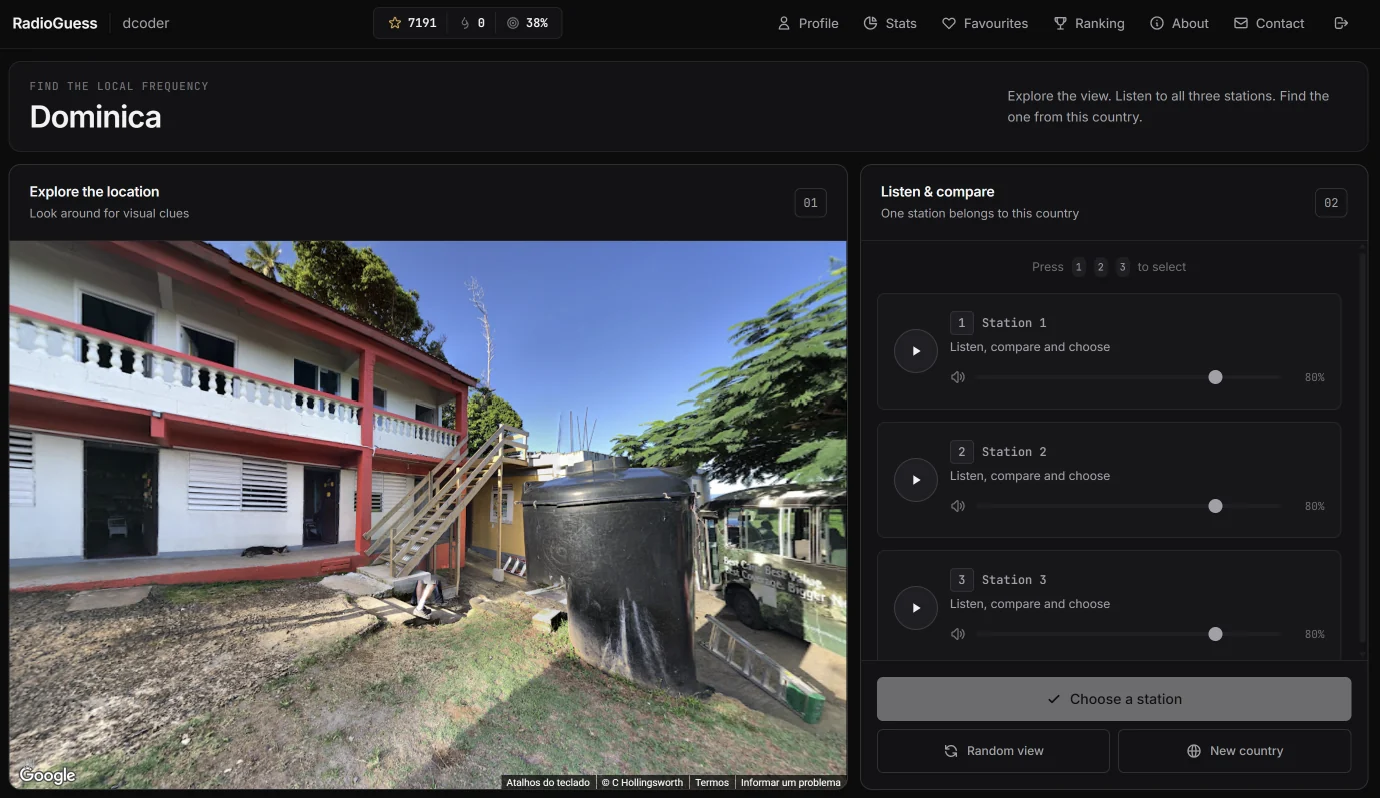Mute Station 2 speaker icon
1380x798 pixels.
[958, 506]
